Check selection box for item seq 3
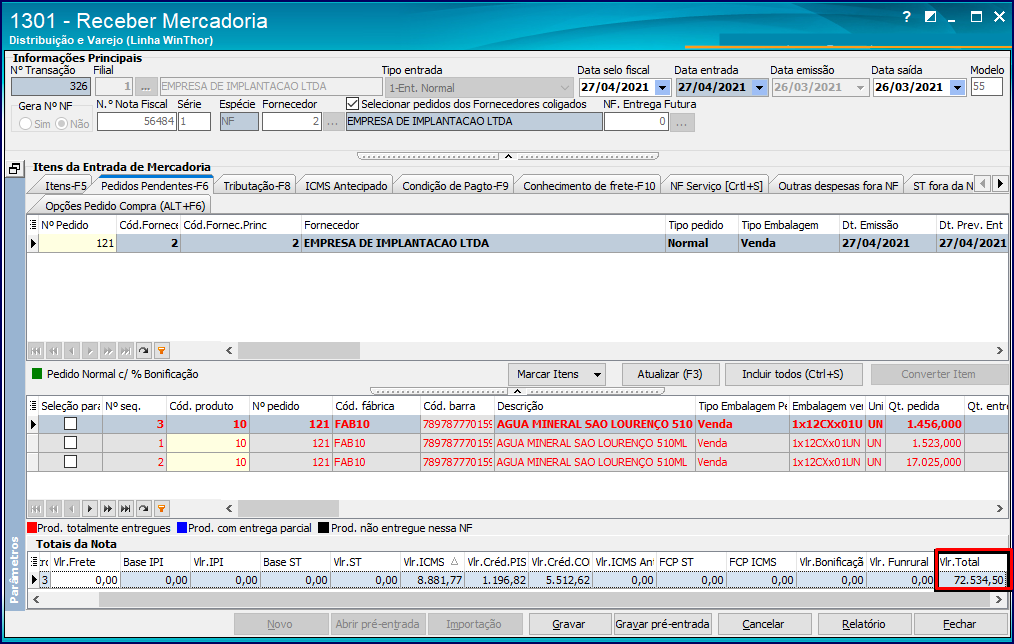This screenshot has height=644, width=1014. coord(70,424)
